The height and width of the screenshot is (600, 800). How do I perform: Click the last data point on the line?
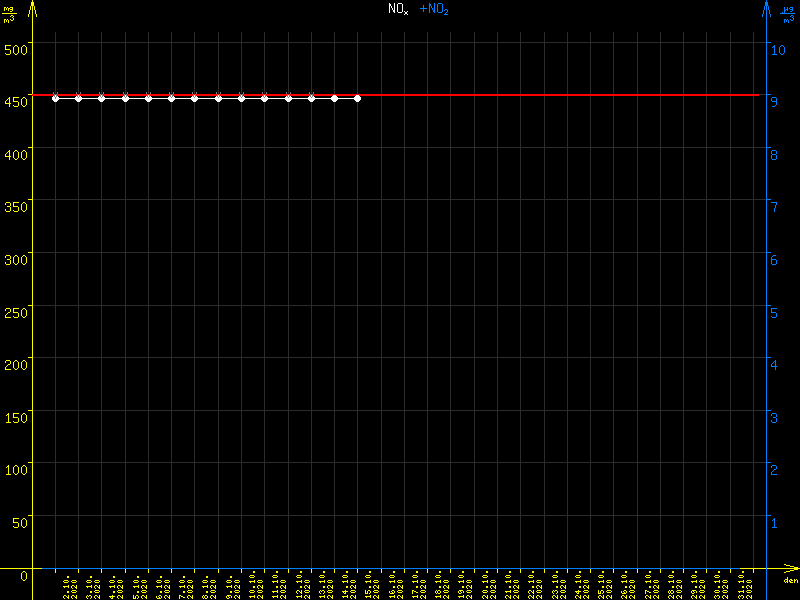point(357,98)
